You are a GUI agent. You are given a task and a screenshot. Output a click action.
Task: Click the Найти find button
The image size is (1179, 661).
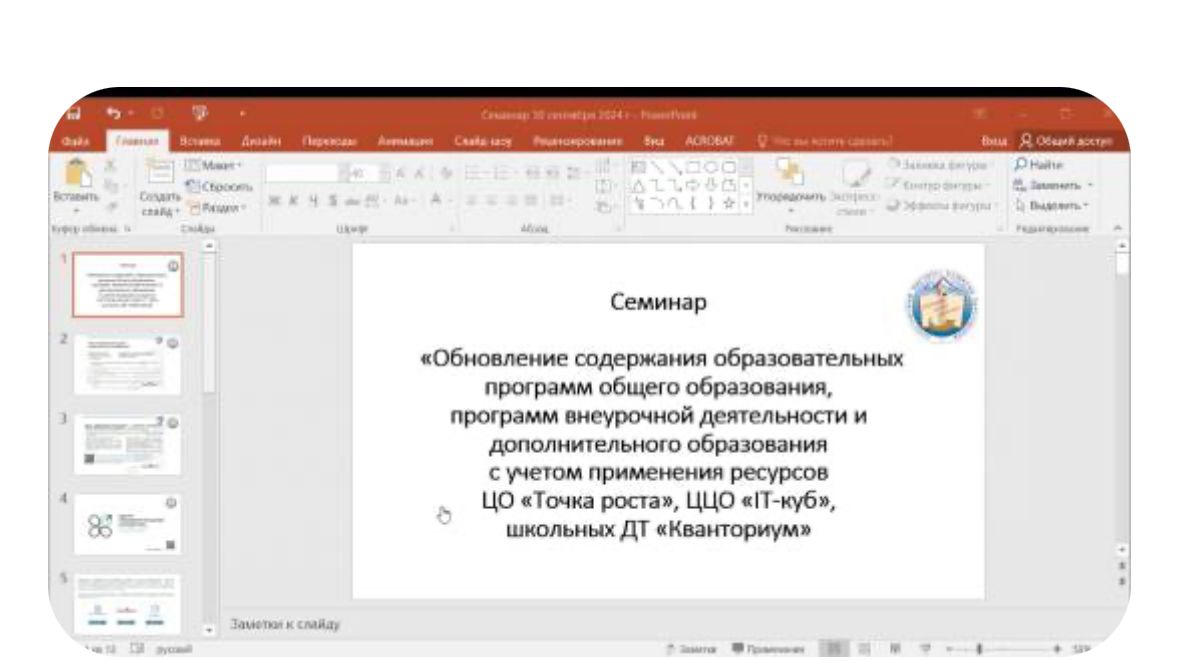1038,165
